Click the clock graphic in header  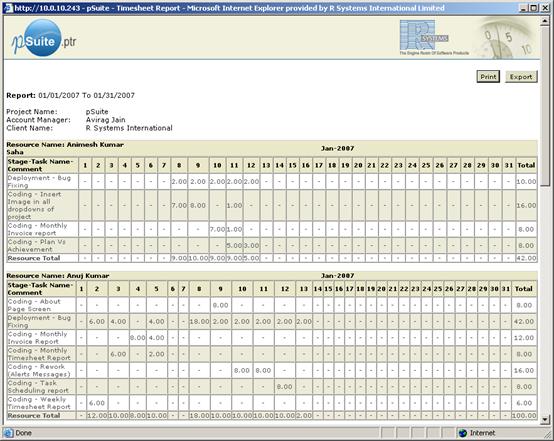(x=507, y=38)
